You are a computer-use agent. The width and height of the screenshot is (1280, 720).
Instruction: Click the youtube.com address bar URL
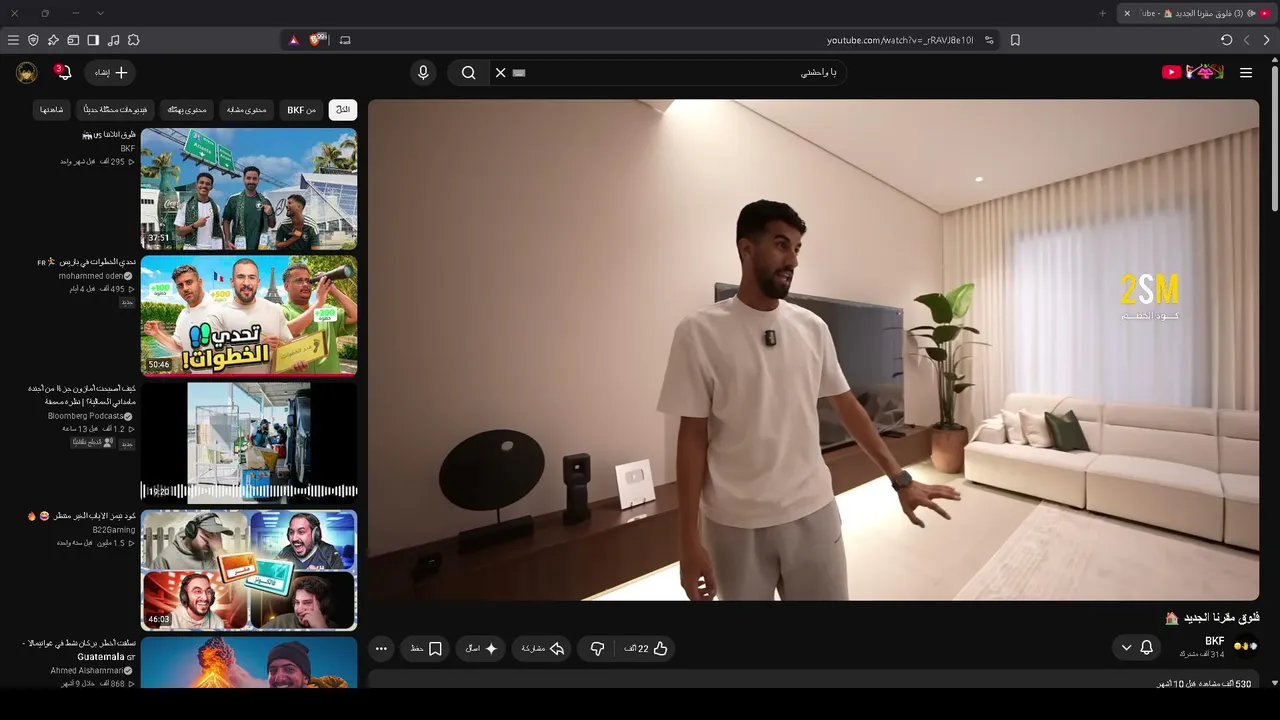coord(900,40)
